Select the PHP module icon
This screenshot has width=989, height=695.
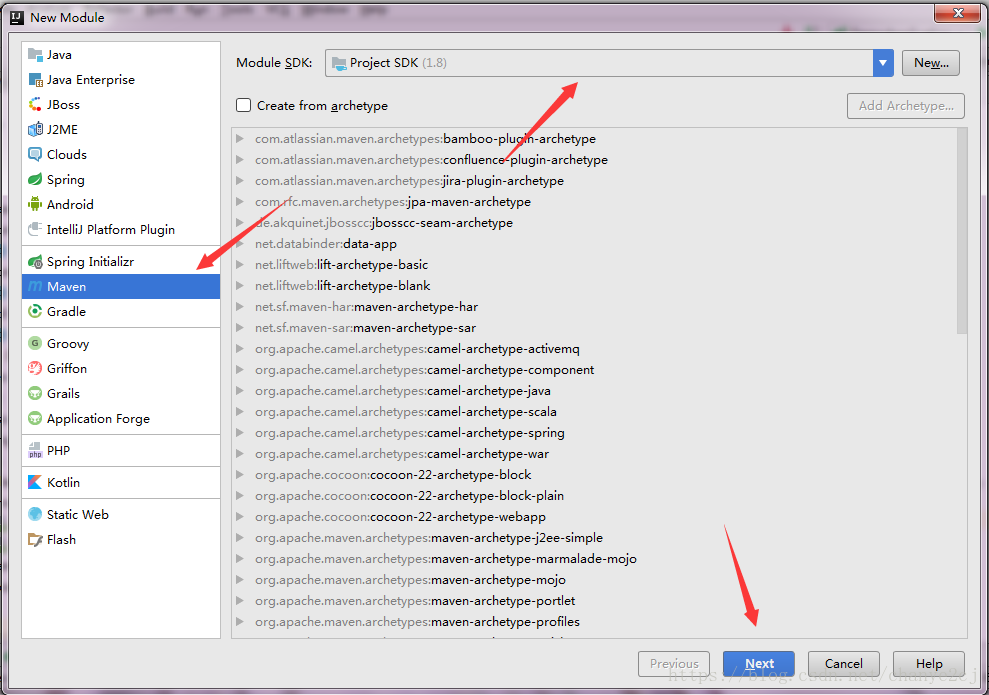click(x=35, y=450)
